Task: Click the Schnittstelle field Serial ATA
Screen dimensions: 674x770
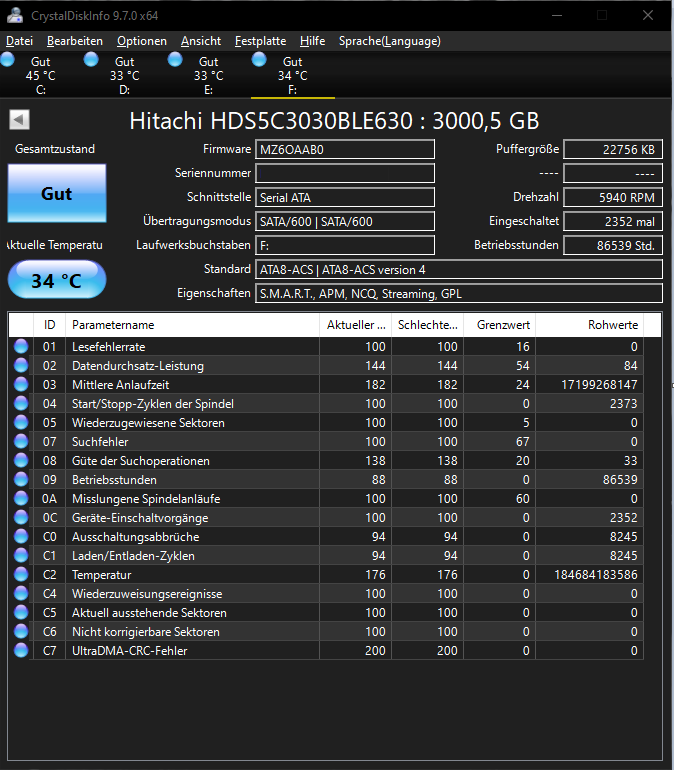Action: click(x=345, y=197)
